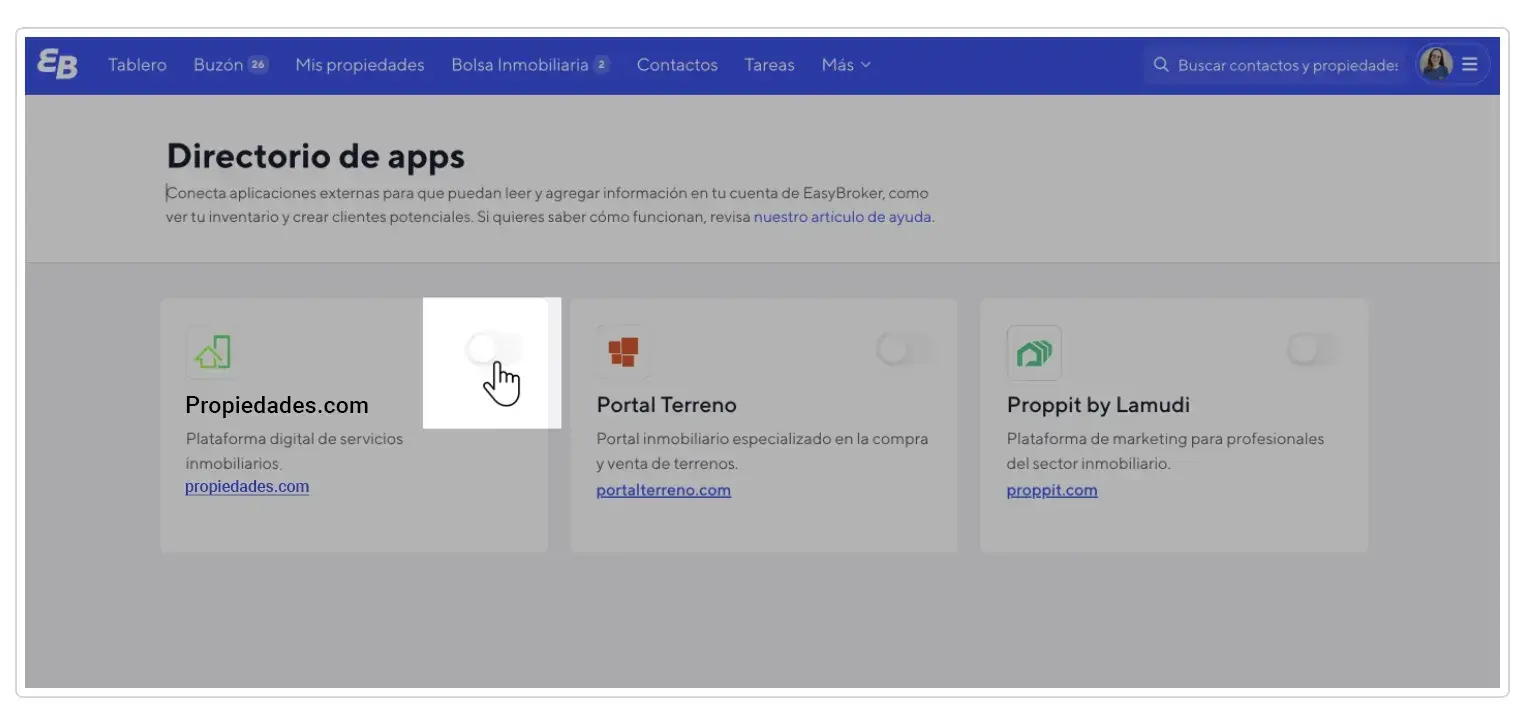
Task: Open the Contactos section
Action: pos(677,64)
